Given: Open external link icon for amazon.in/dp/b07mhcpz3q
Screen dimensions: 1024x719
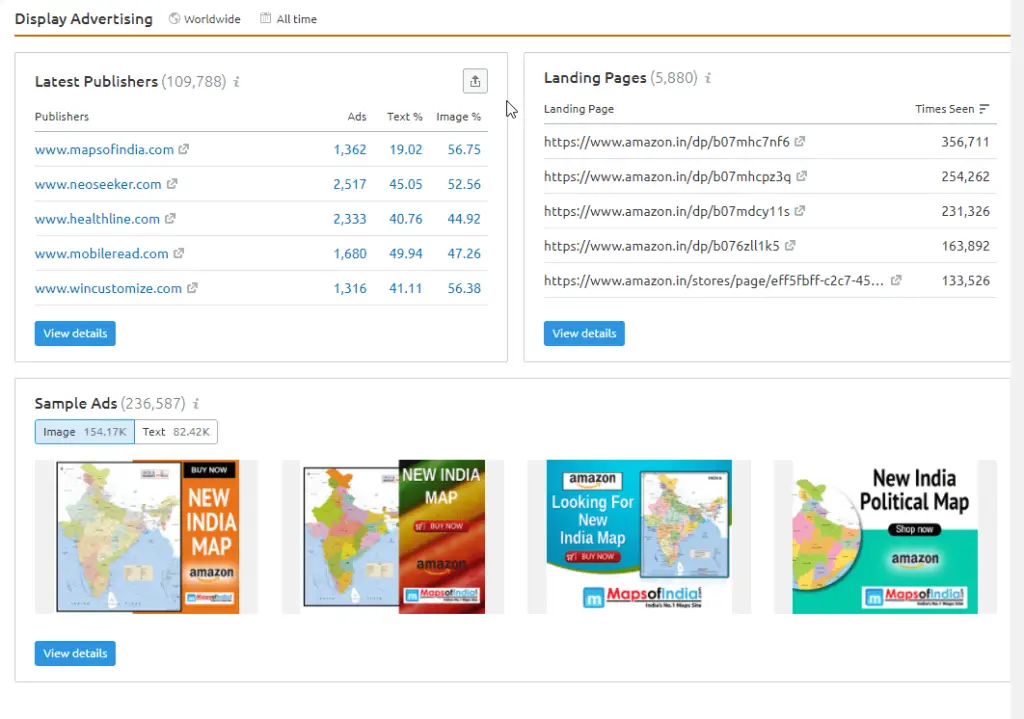Looking at the screenshot, I should [x=801, y=176].
